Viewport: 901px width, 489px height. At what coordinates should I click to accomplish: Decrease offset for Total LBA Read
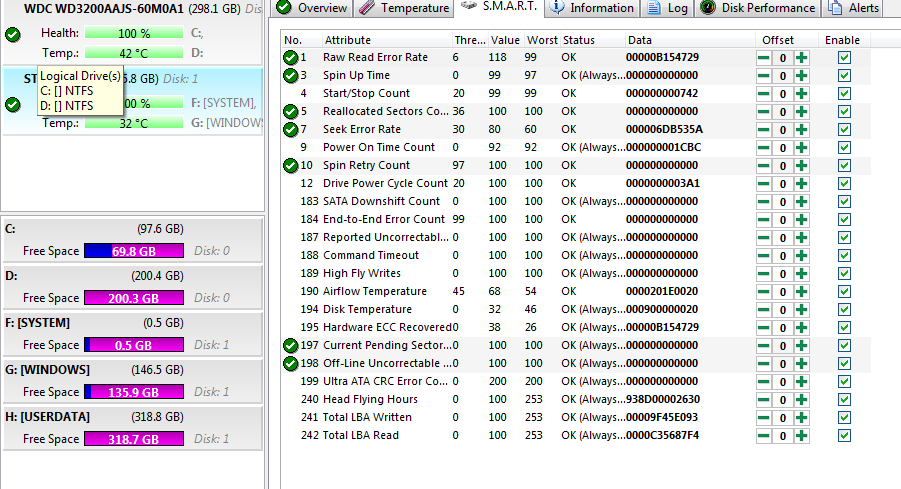(x=763, y=436)
